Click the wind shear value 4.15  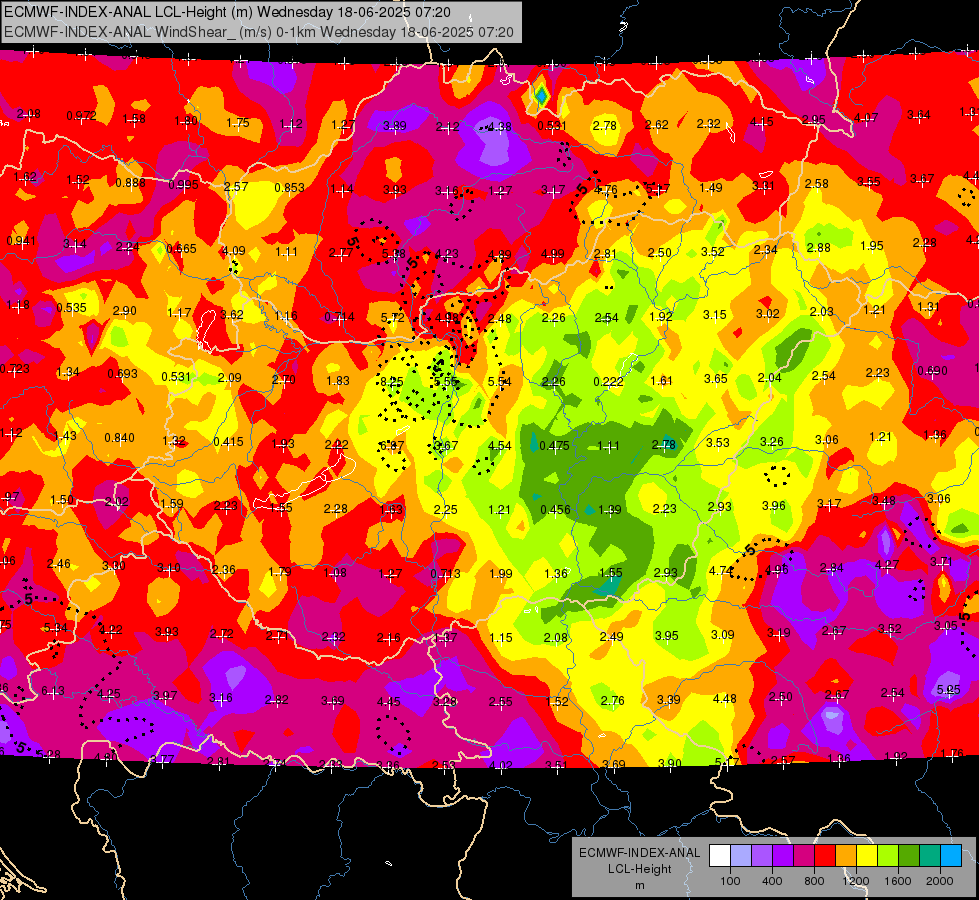[762, 122]
